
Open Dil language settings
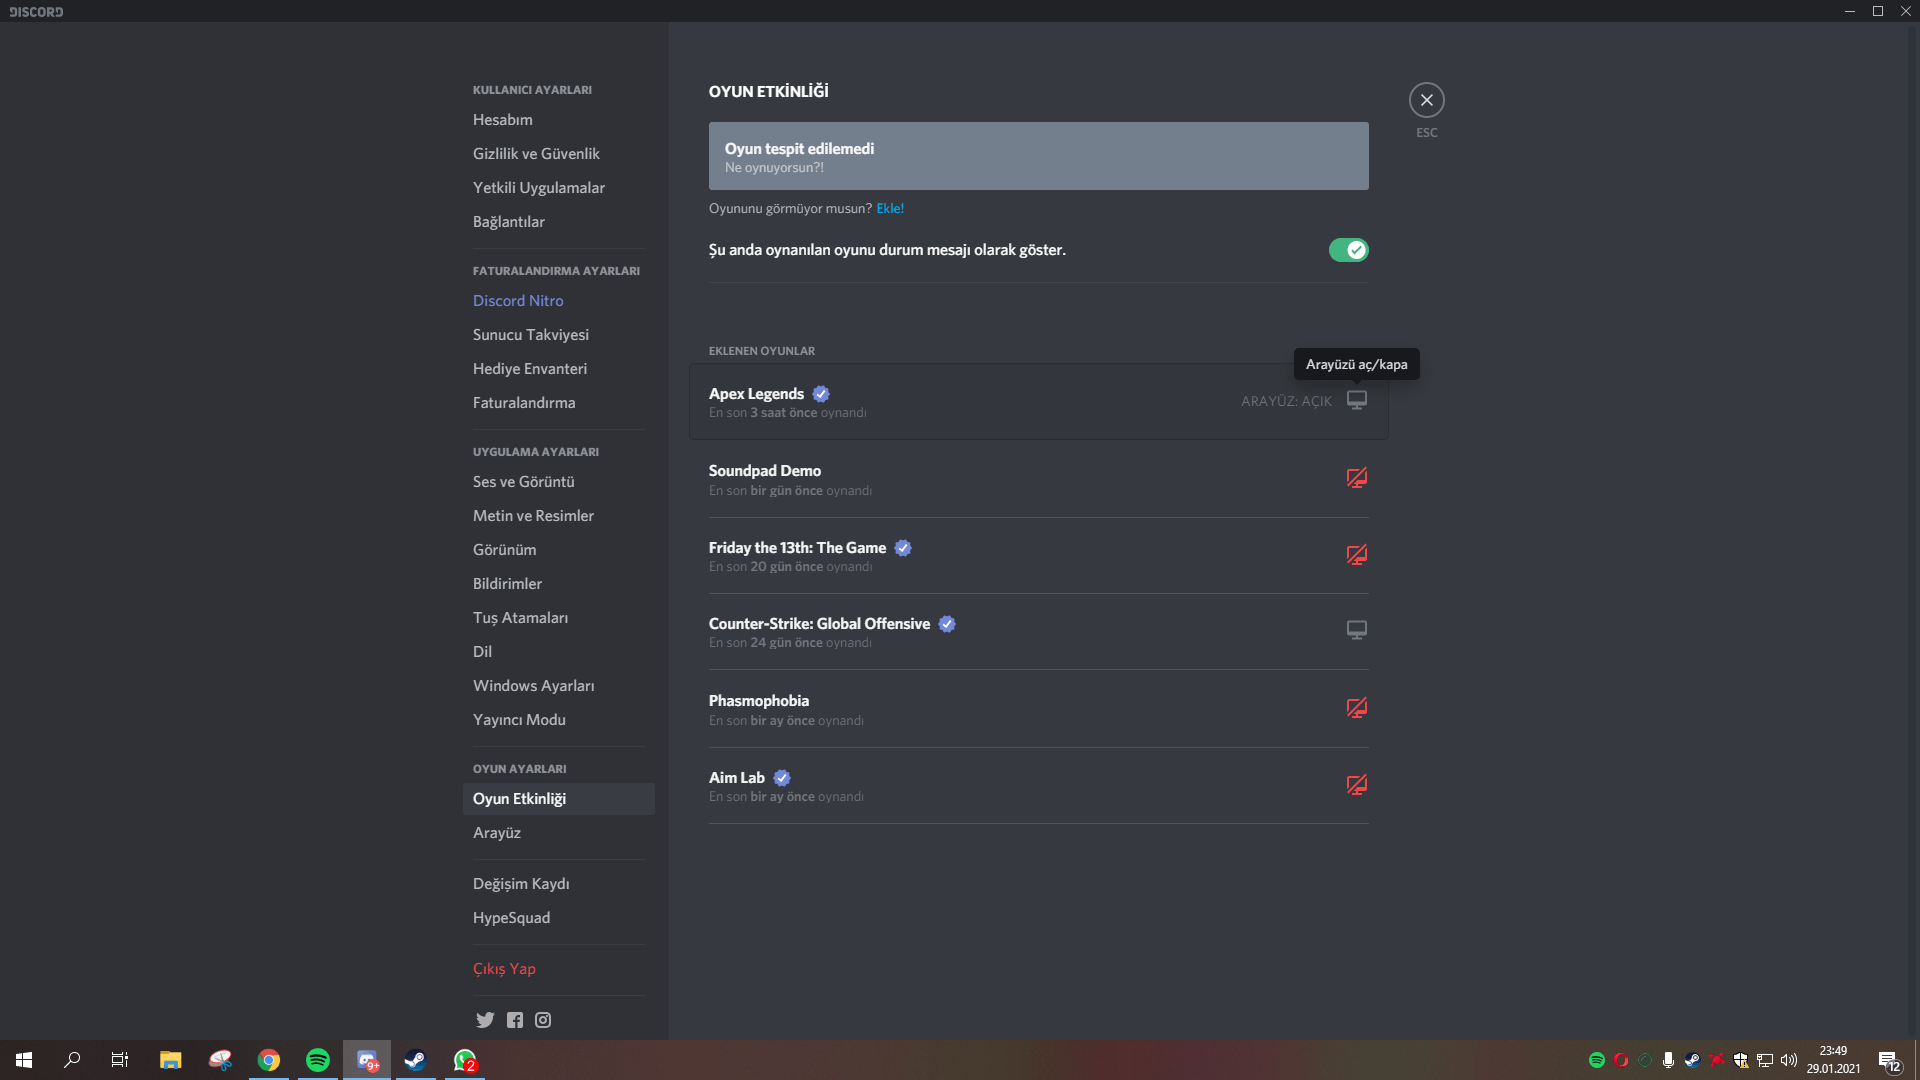[x=558, y=652]
